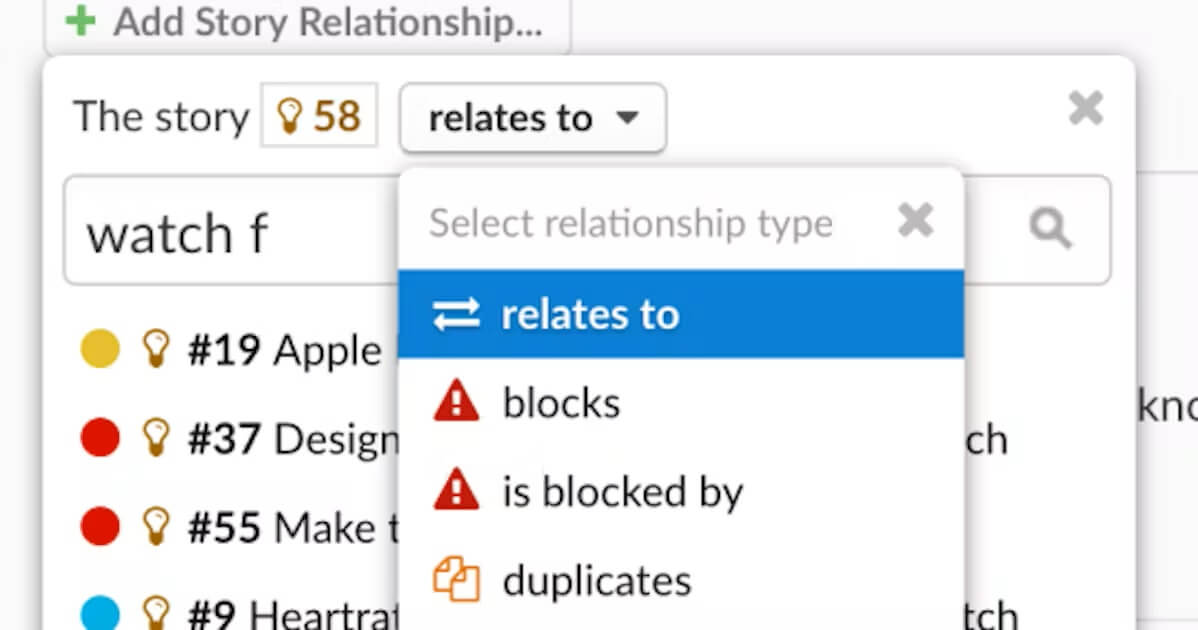This screenshot has height=630, width=1198.
Task: Click the red status dot beside #37 Design
Action: pos(99,437)
